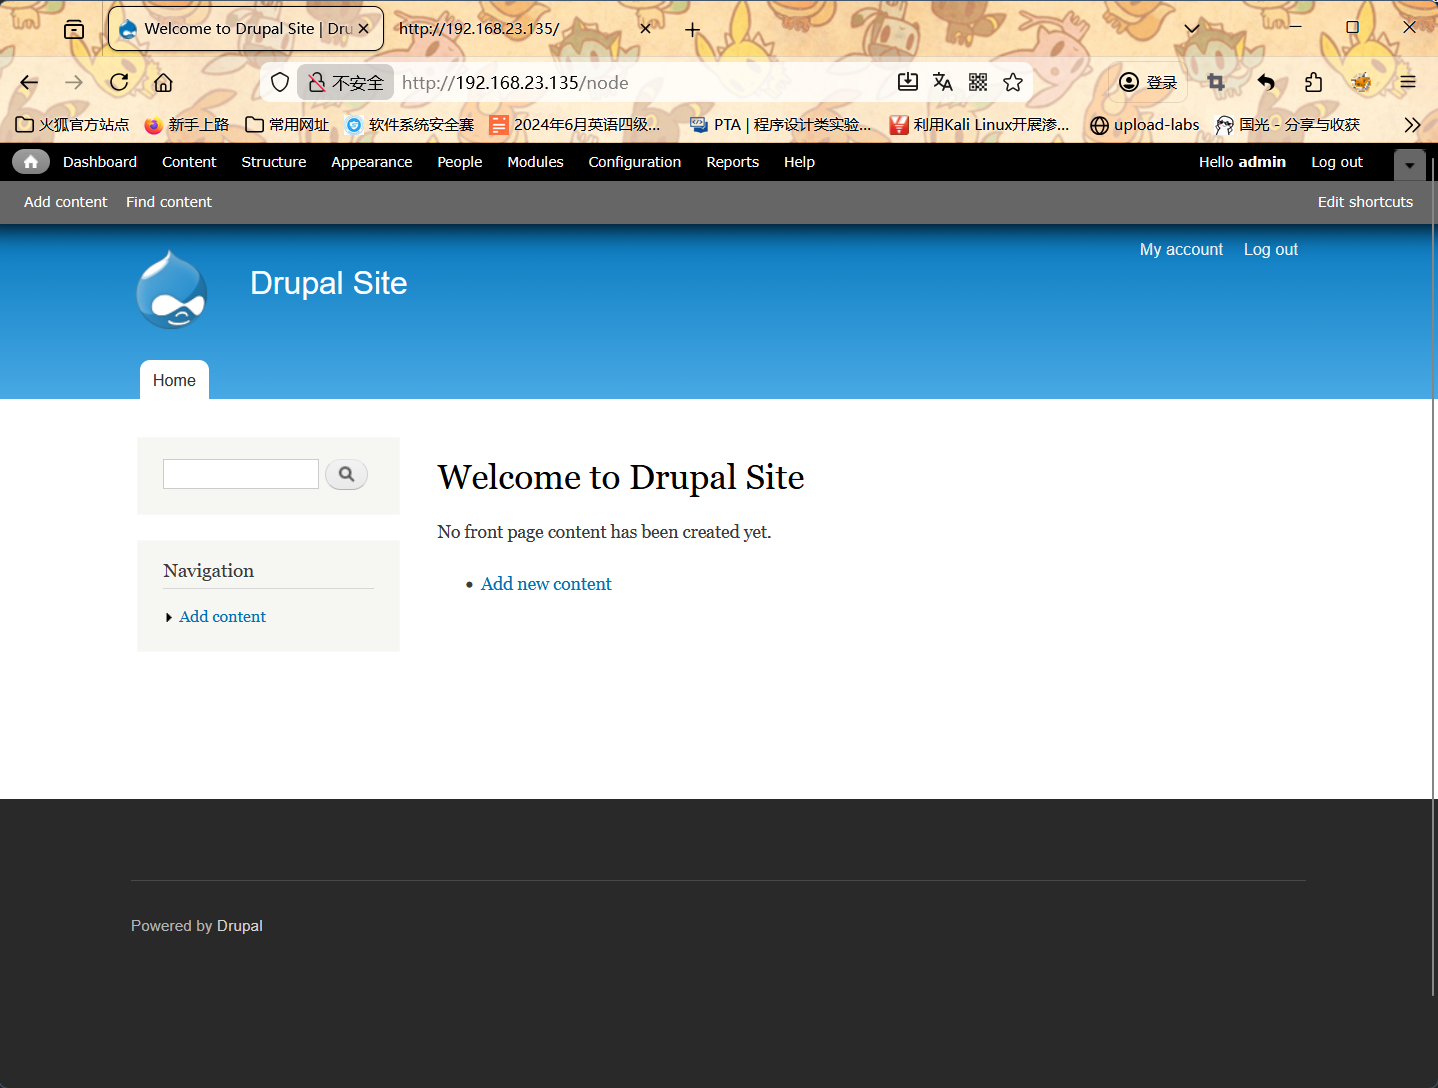This screenshot has height=1088, width=1438.
Task: Open the Configuration admin menu
Action: coord(634,162)
